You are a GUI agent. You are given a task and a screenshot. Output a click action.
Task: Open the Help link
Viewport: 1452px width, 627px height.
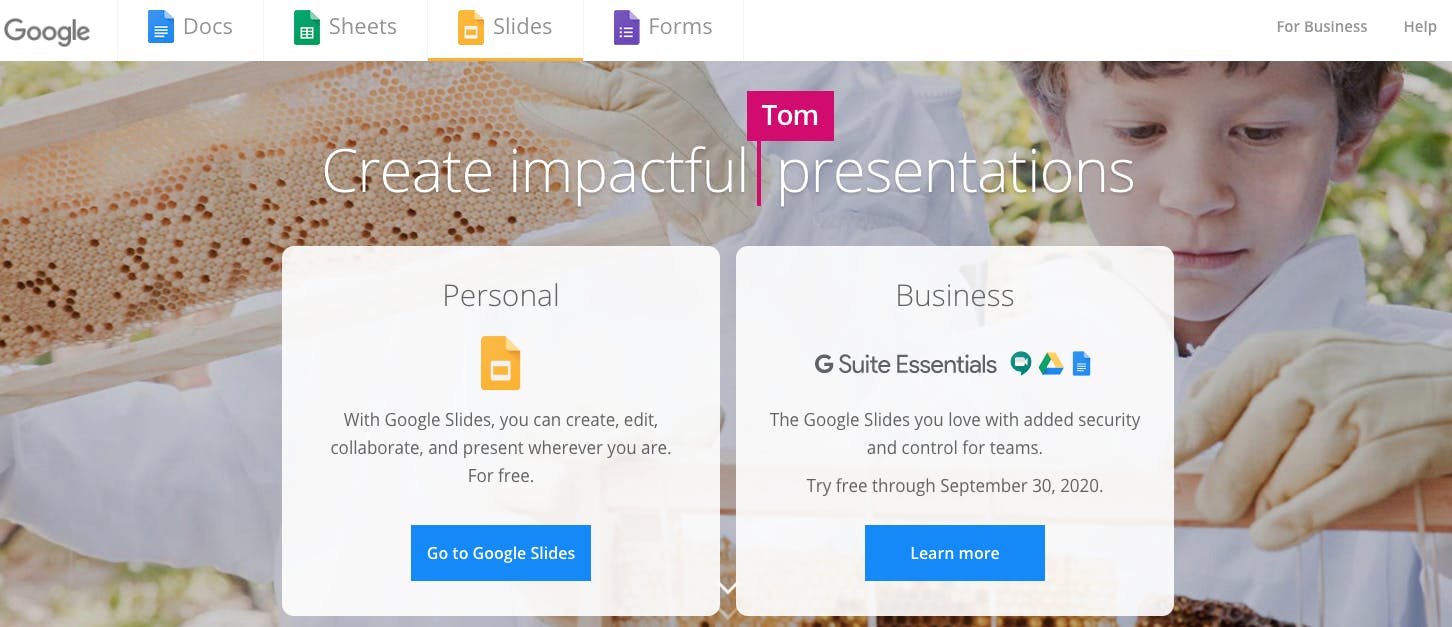[1419, 27]
